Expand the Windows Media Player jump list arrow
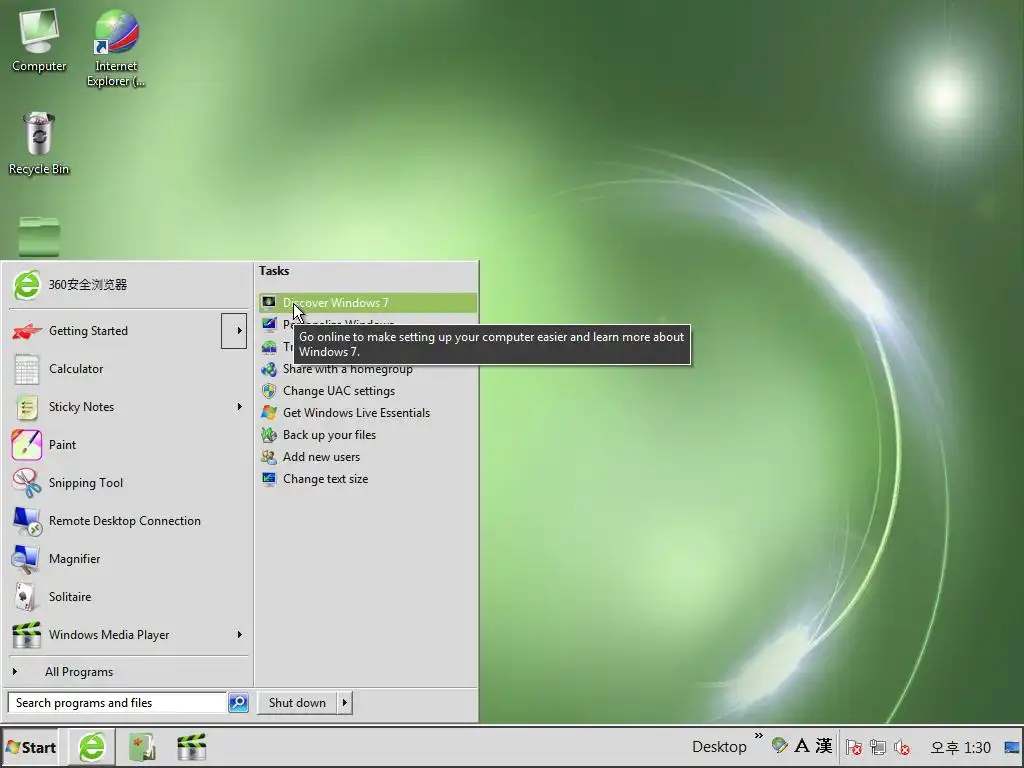The height and width of the screenshot is (768, 1024). (x=239, y=635)
